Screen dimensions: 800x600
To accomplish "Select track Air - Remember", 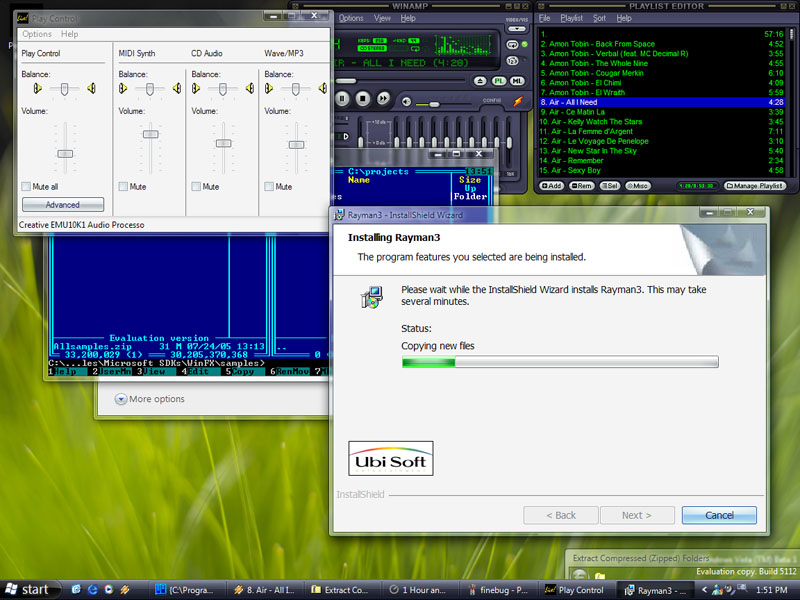I will (x=662, y=161).
